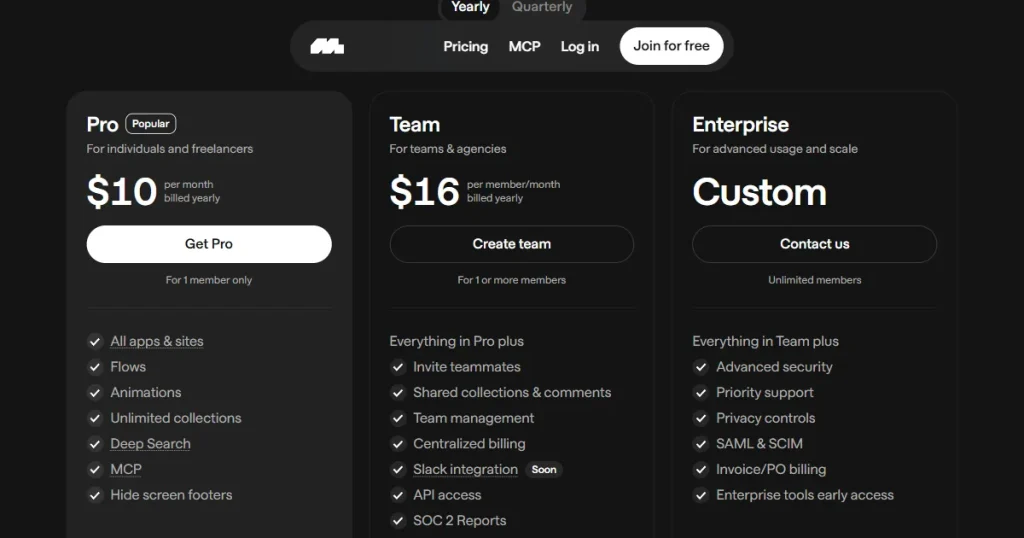
Task: Click the Contact us button
Action: [814, 244]
